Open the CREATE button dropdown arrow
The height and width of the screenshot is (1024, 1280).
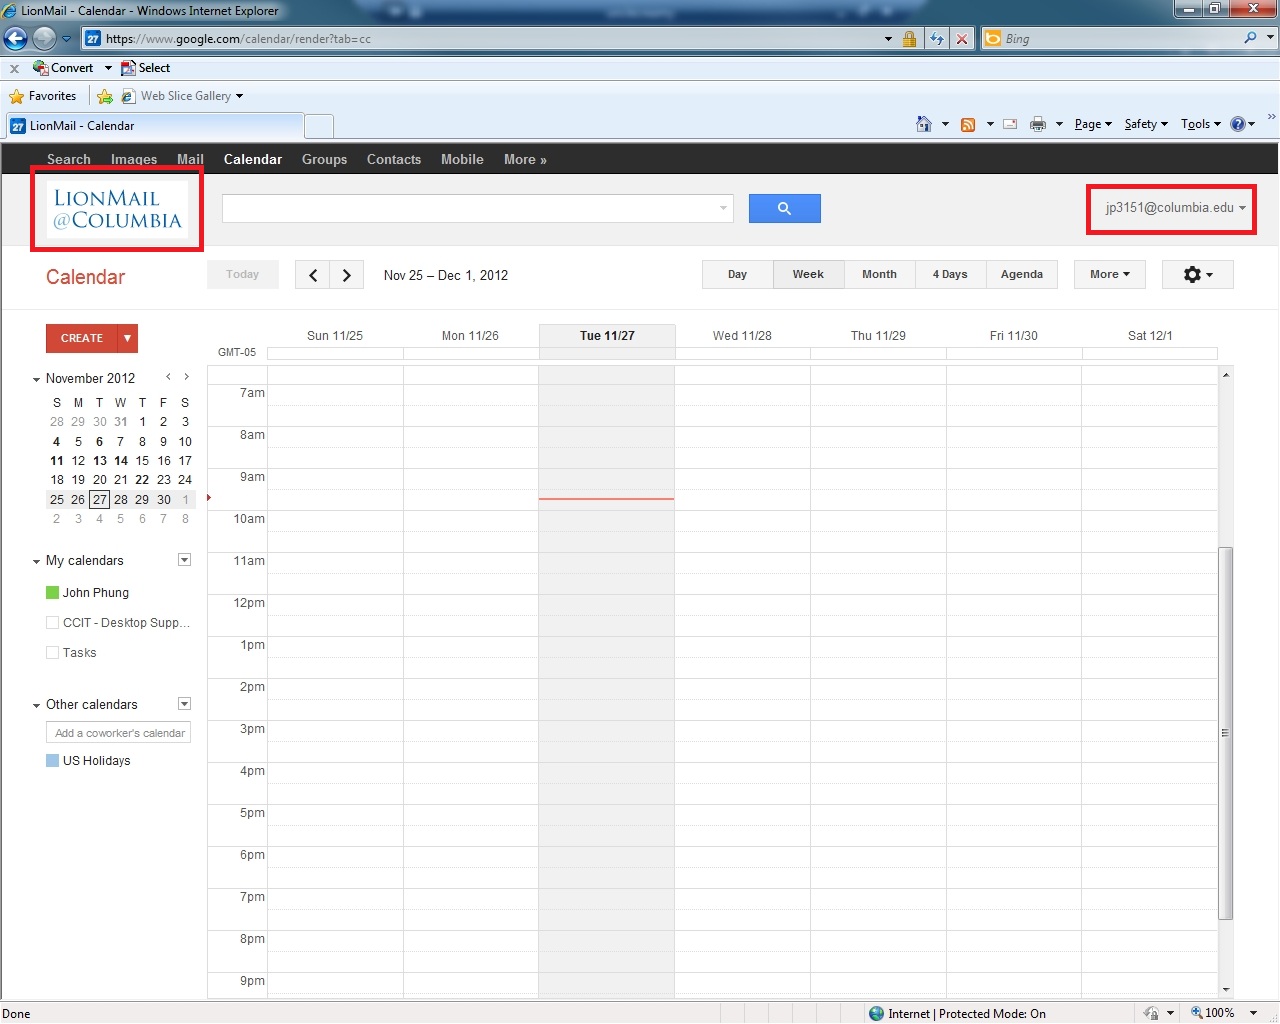[x=128, y=338]
